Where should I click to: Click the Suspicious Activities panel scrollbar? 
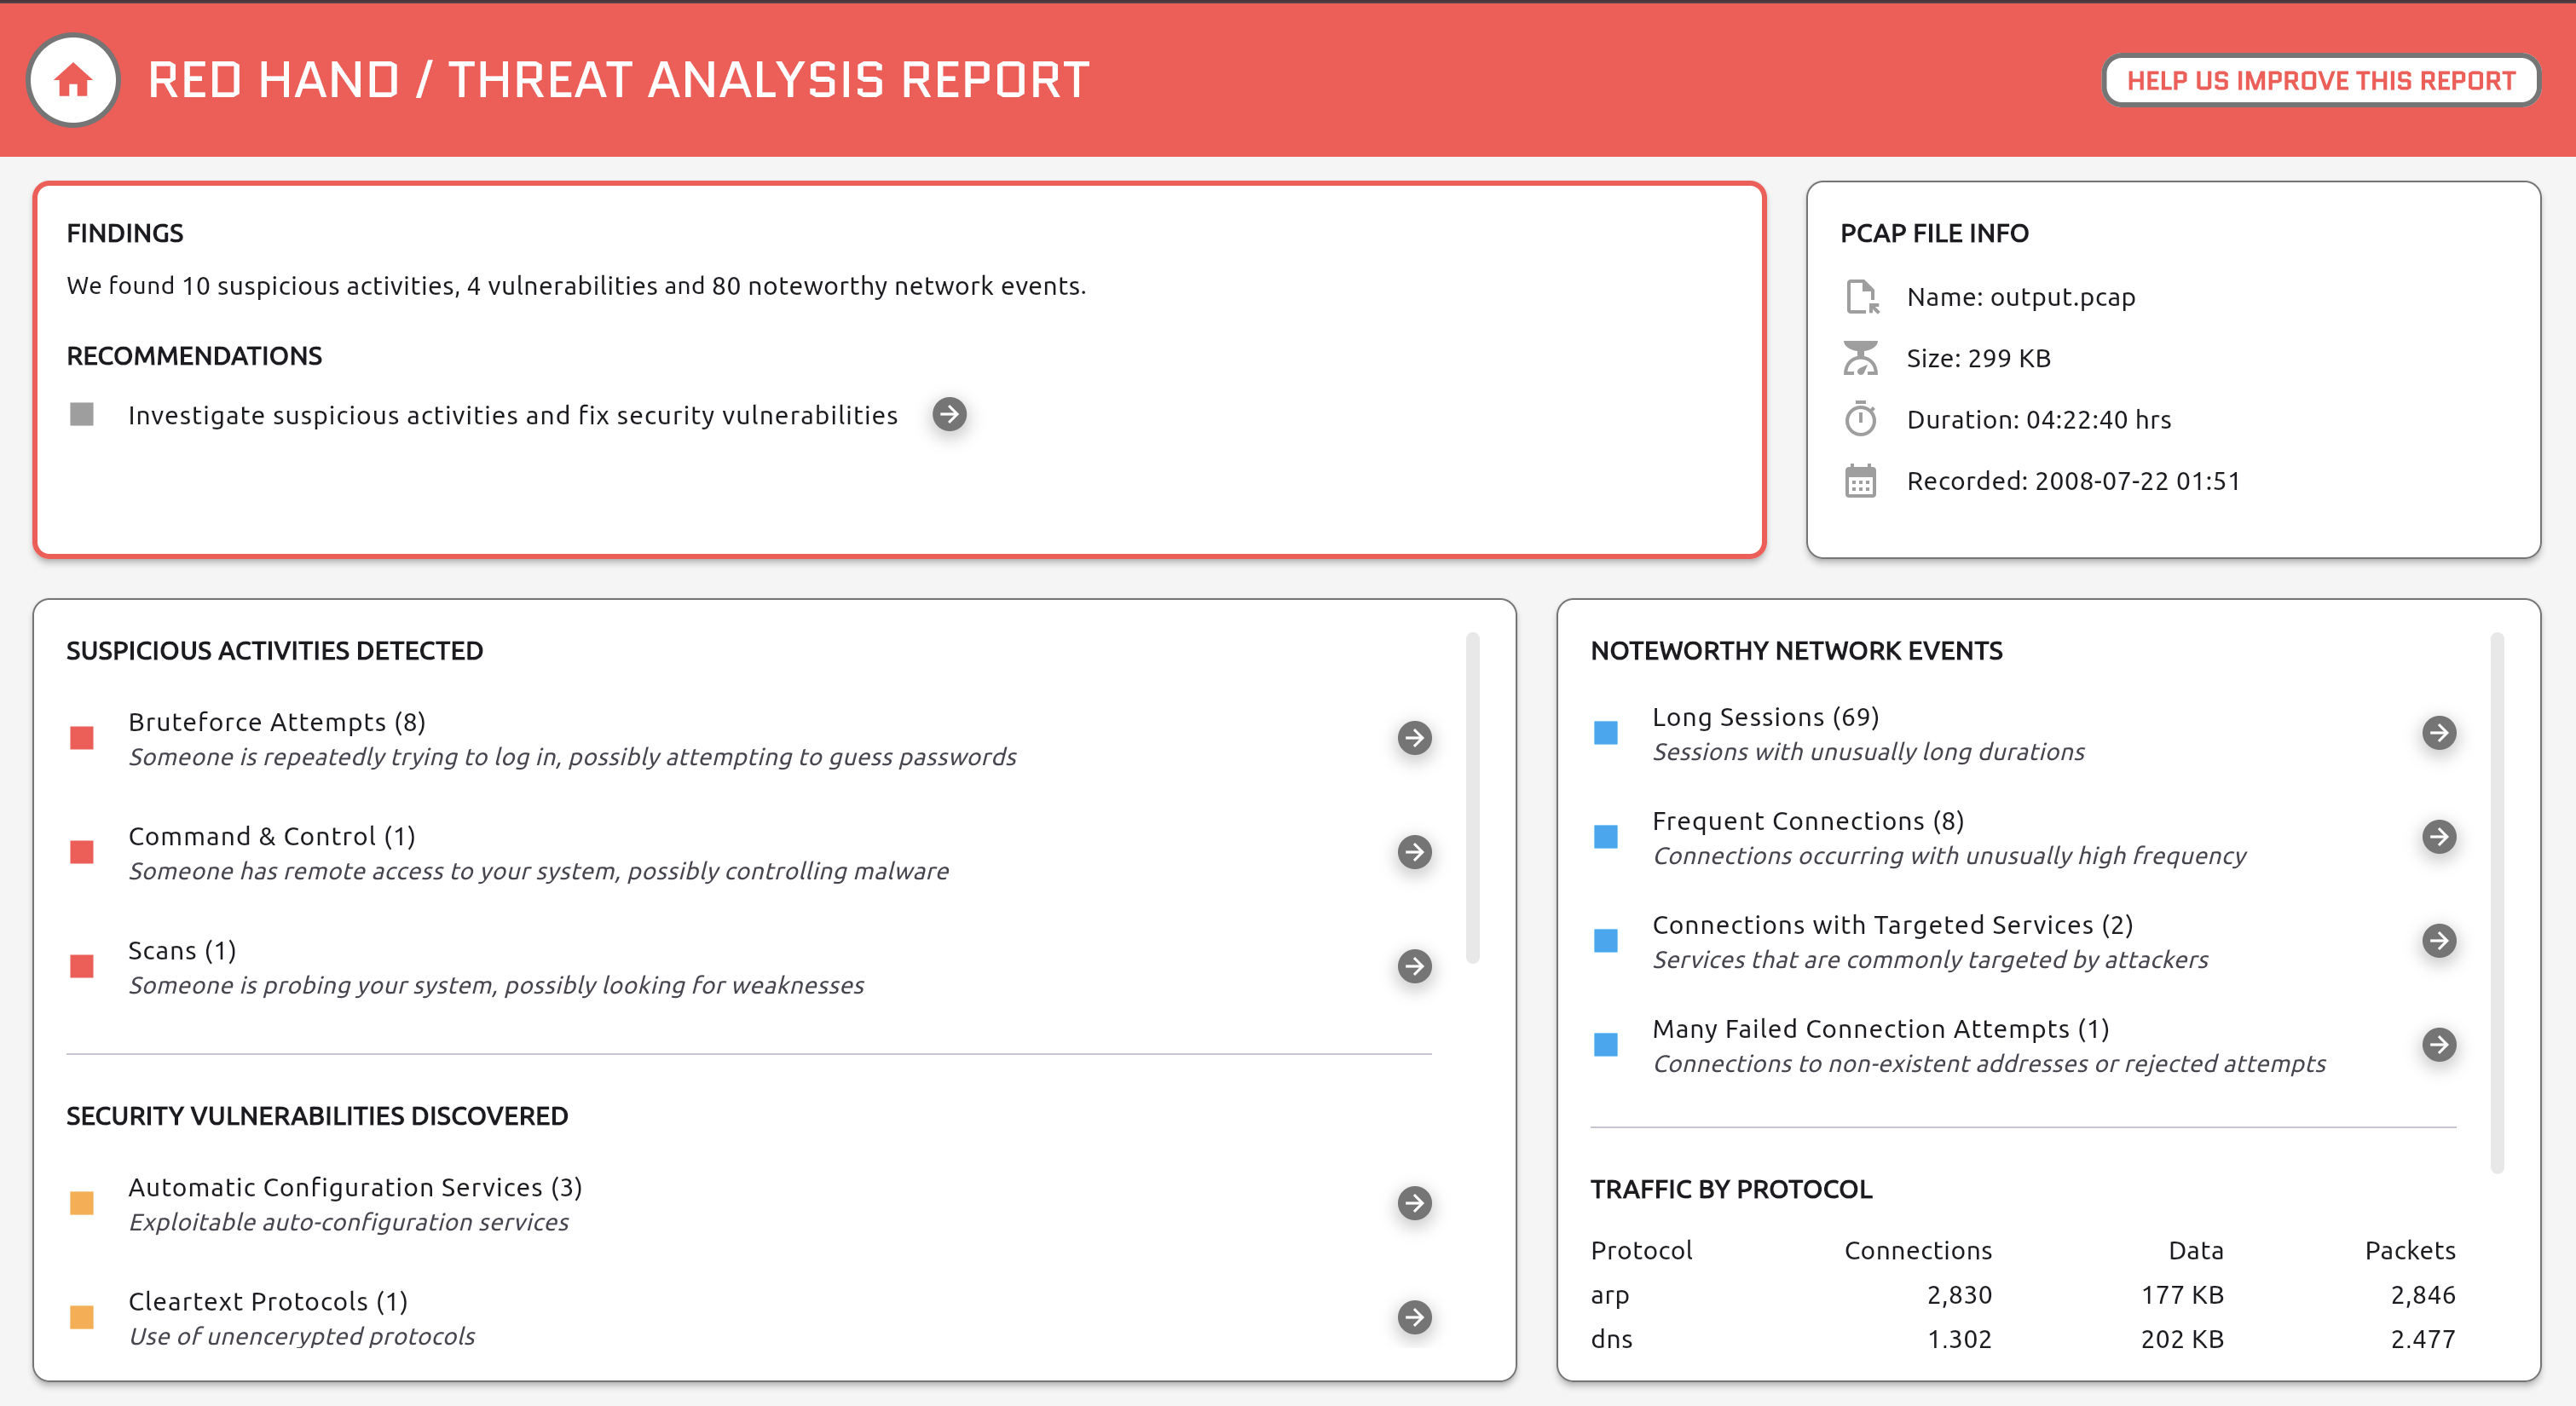pyautogui.click(x=1472, y=798)
